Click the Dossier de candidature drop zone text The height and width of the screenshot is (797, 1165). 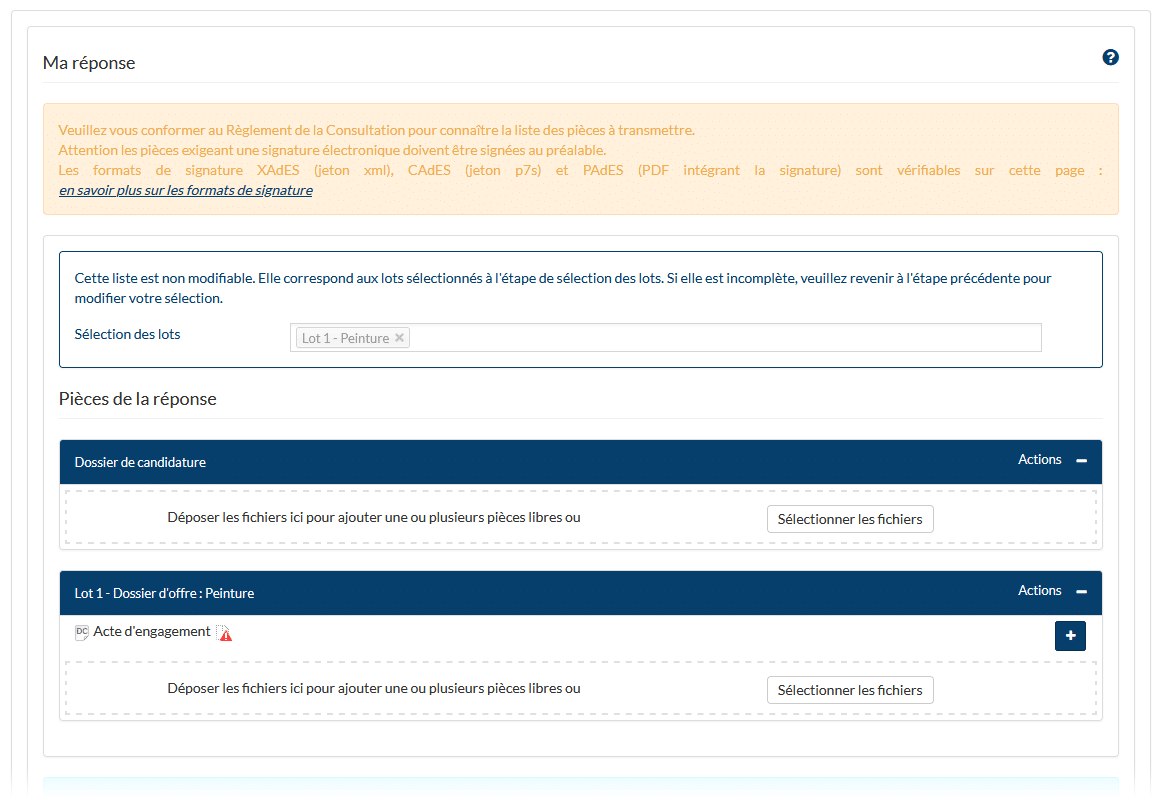tap(373, 518)
